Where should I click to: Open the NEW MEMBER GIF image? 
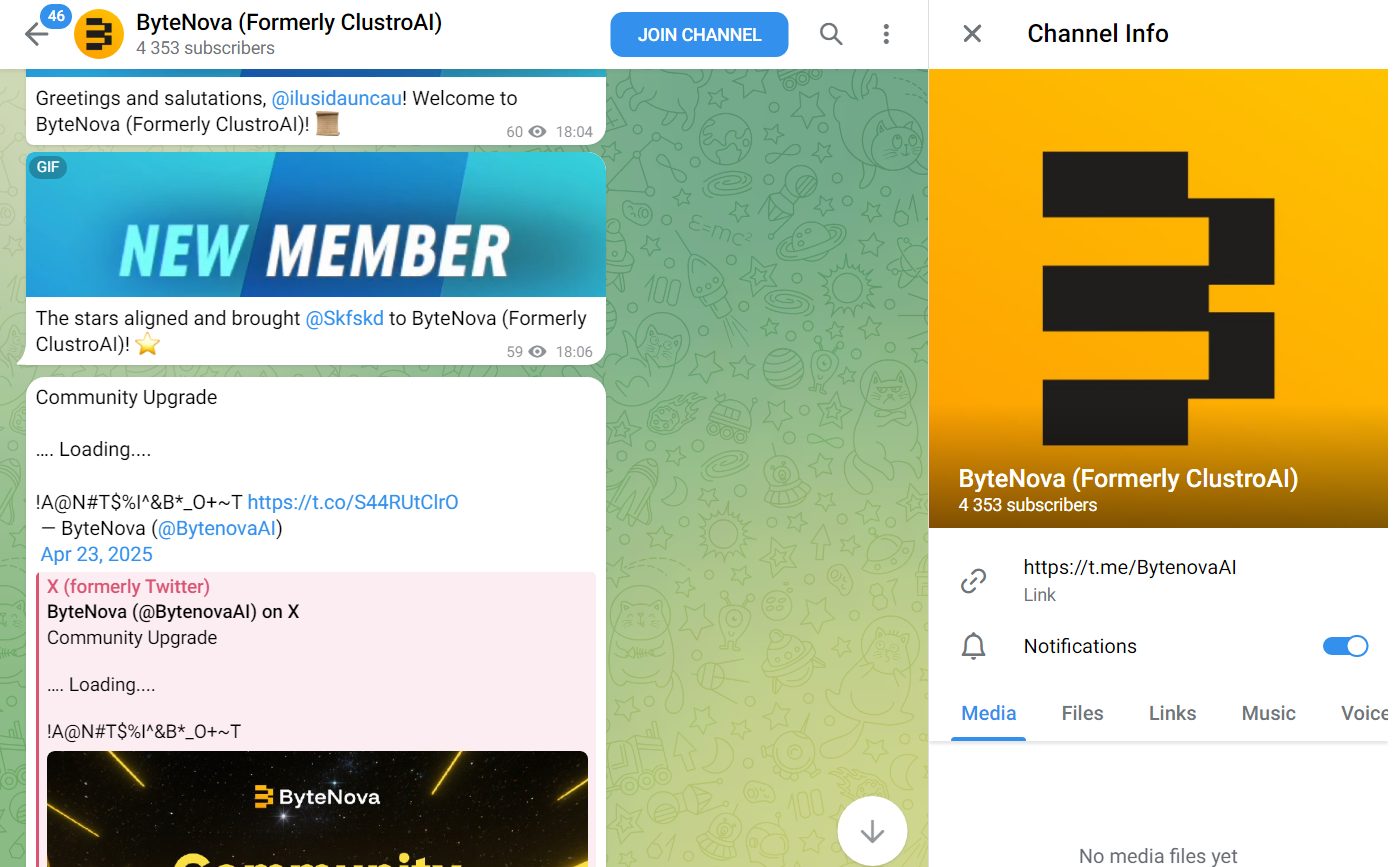[316, 225]
